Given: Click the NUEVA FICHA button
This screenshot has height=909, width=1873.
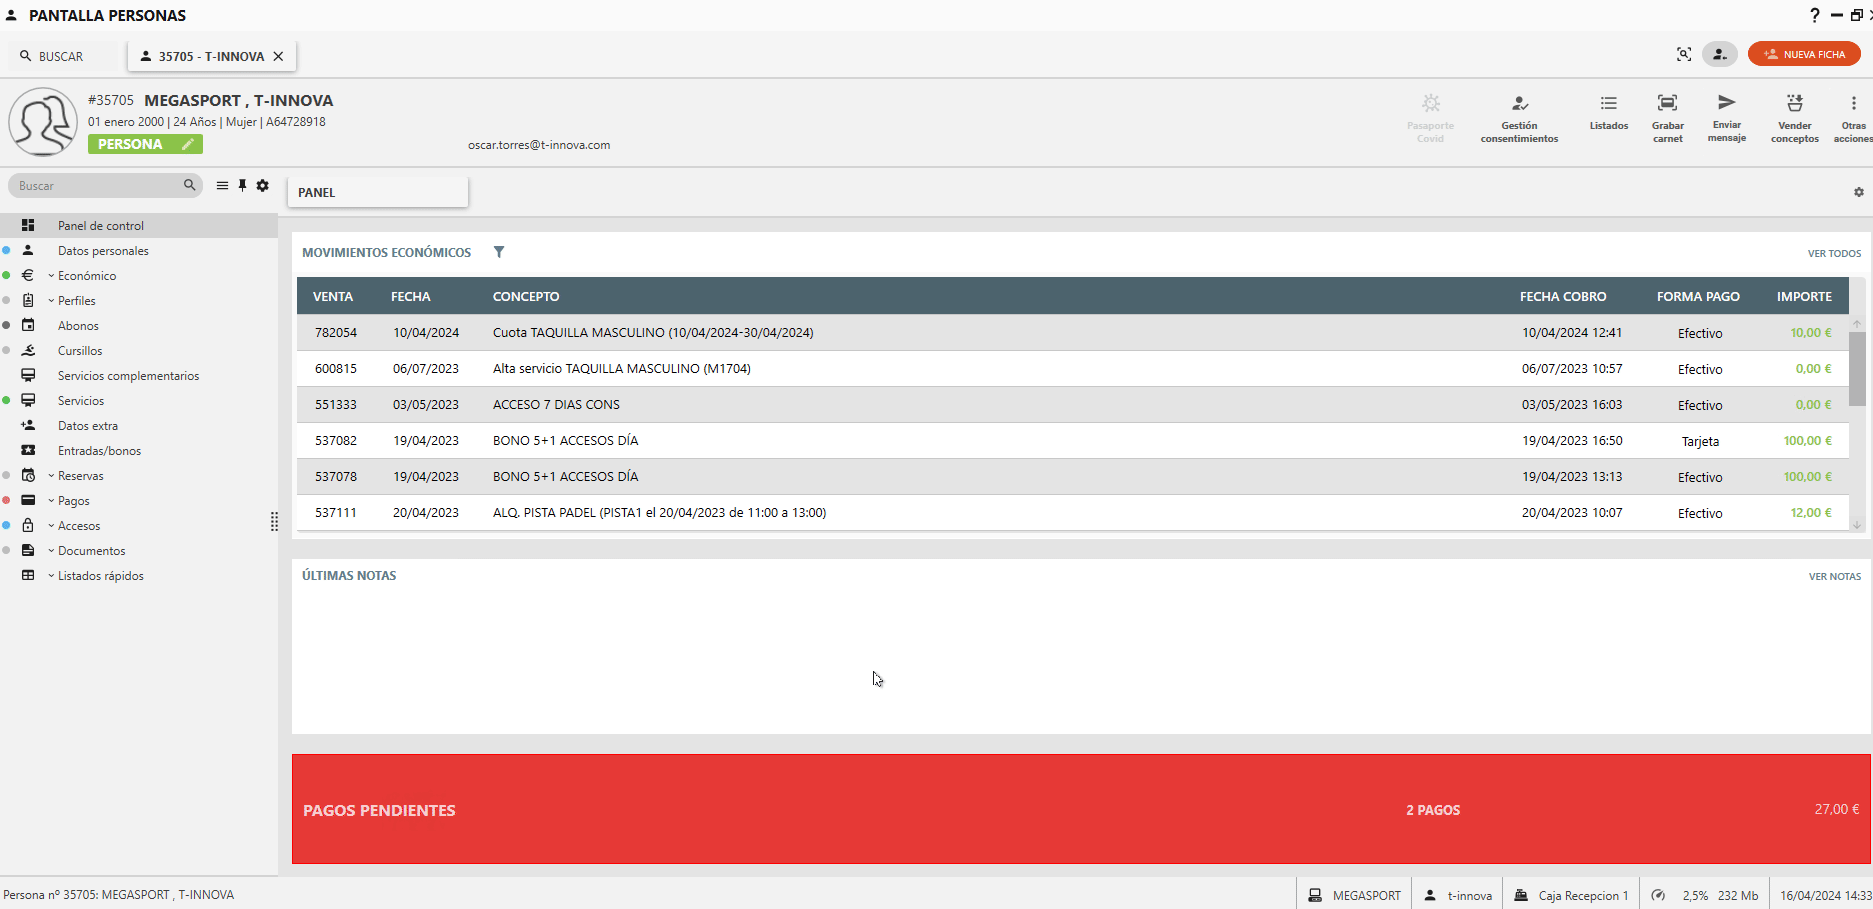Looking at the screenshot, I should [1804, 54].
